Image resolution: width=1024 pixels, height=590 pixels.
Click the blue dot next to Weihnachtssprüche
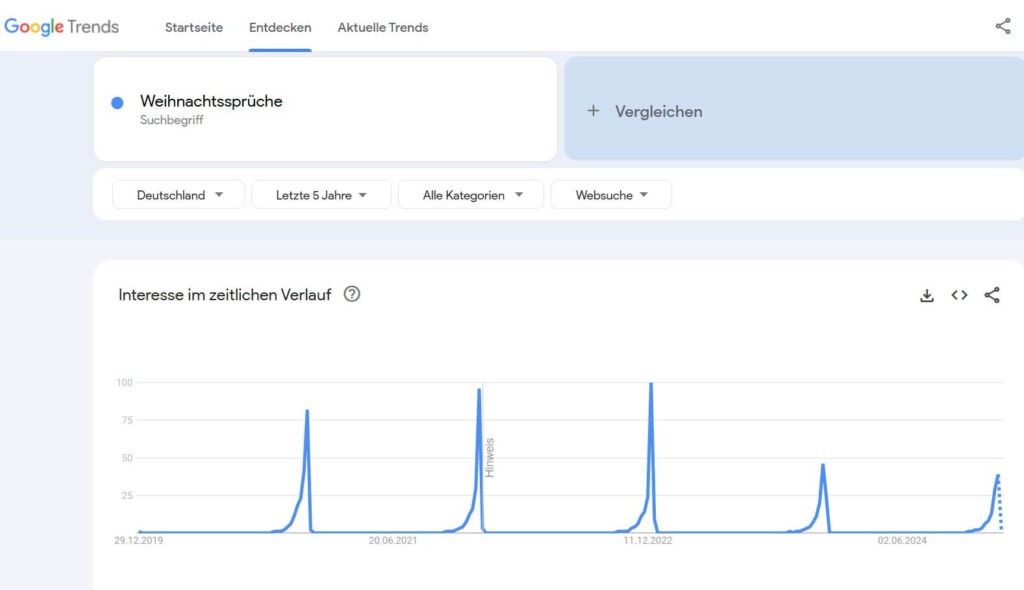117,102
